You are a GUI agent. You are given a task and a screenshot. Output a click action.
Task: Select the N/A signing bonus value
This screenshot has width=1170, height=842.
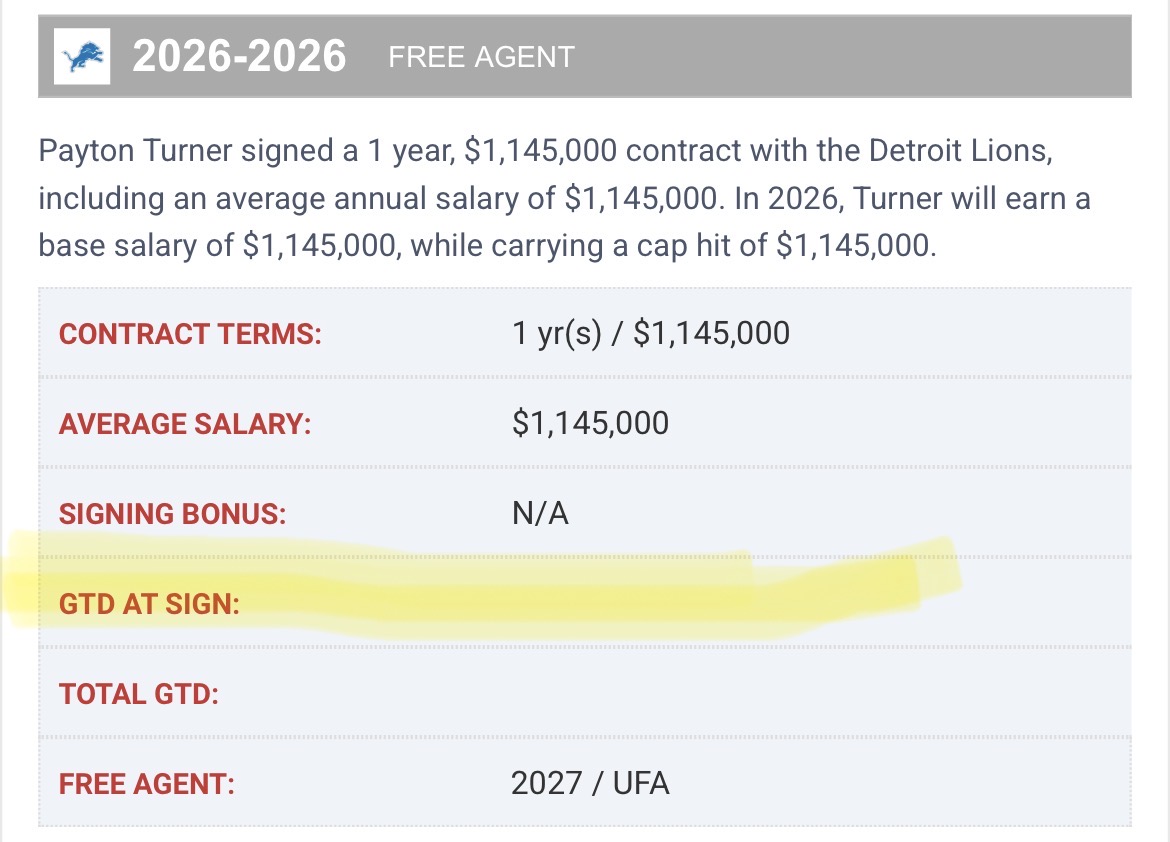540,514
